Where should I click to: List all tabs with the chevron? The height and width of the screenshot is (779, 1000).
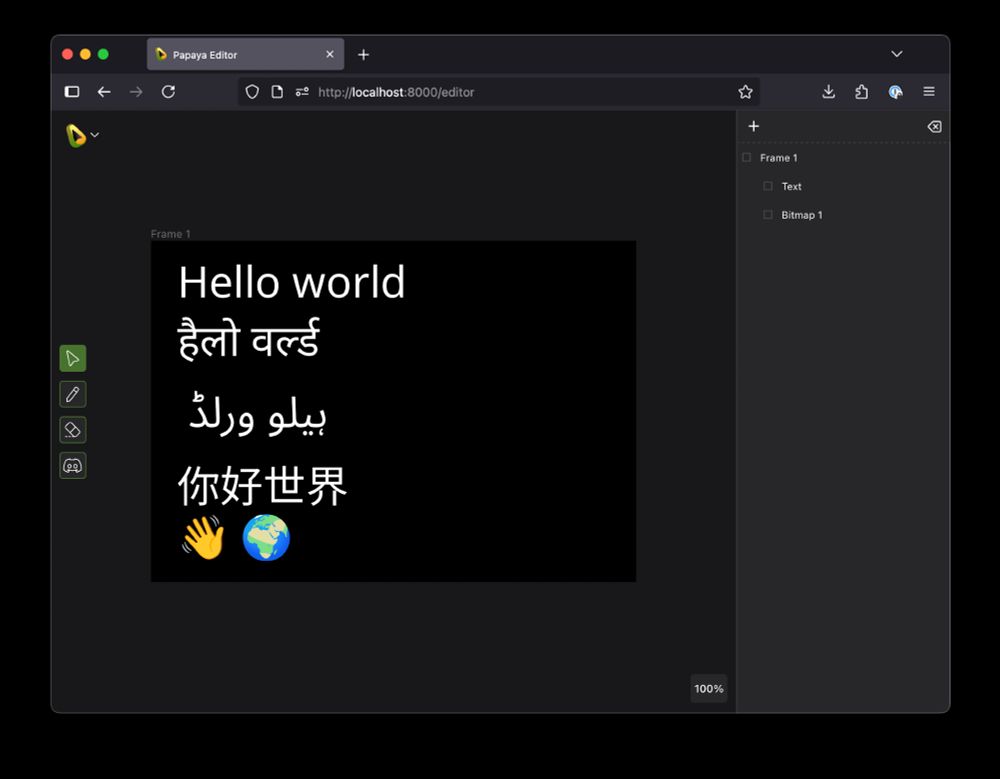click(x=897, y=54)
